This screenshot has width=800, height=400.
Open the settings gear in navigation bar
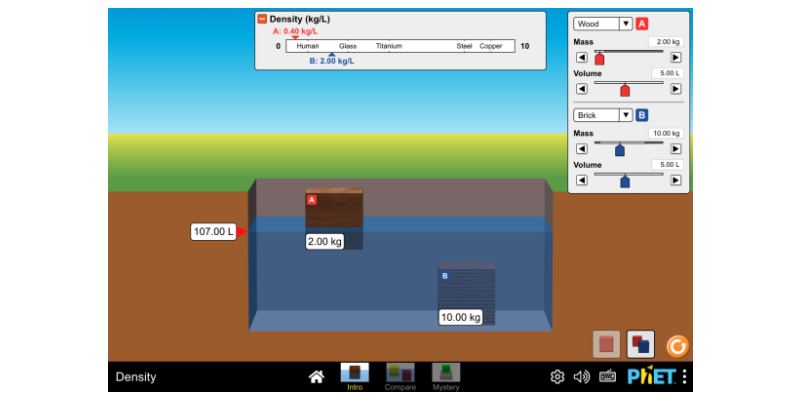(x=557, y=377)
